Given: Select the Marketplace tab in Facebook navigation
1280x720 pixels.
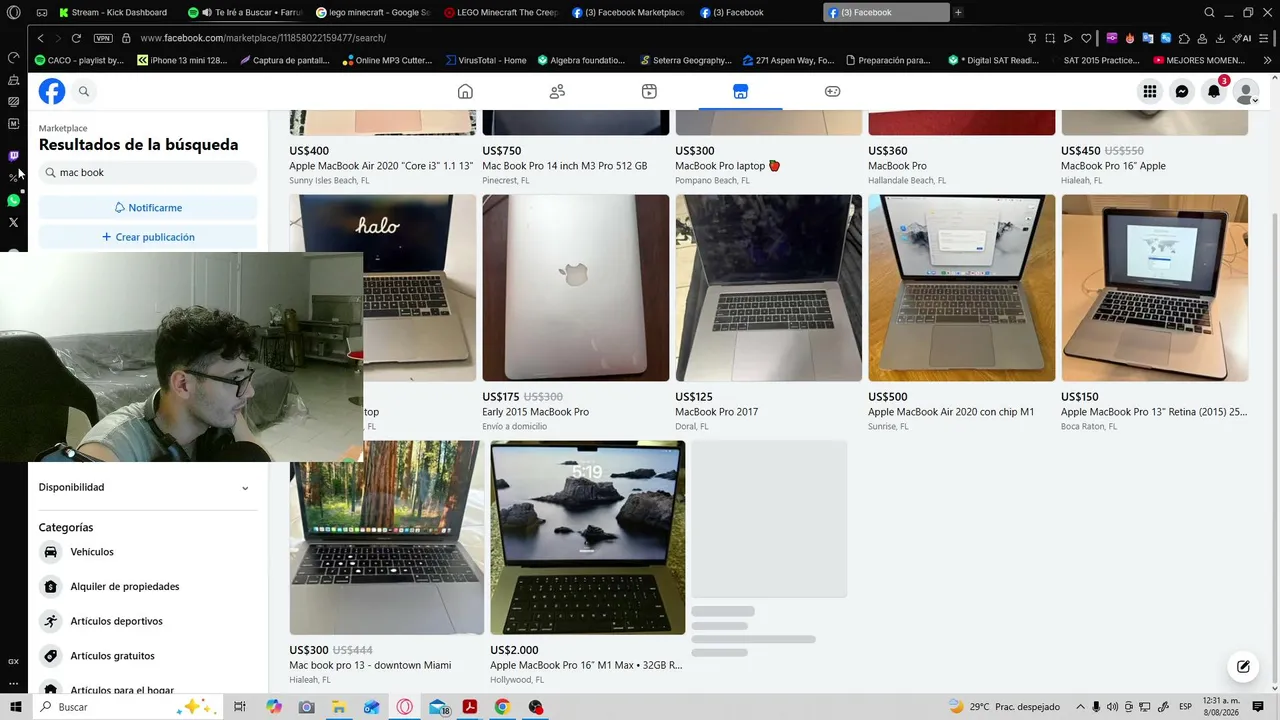Looking at the screenshot, I should point(740,91).
